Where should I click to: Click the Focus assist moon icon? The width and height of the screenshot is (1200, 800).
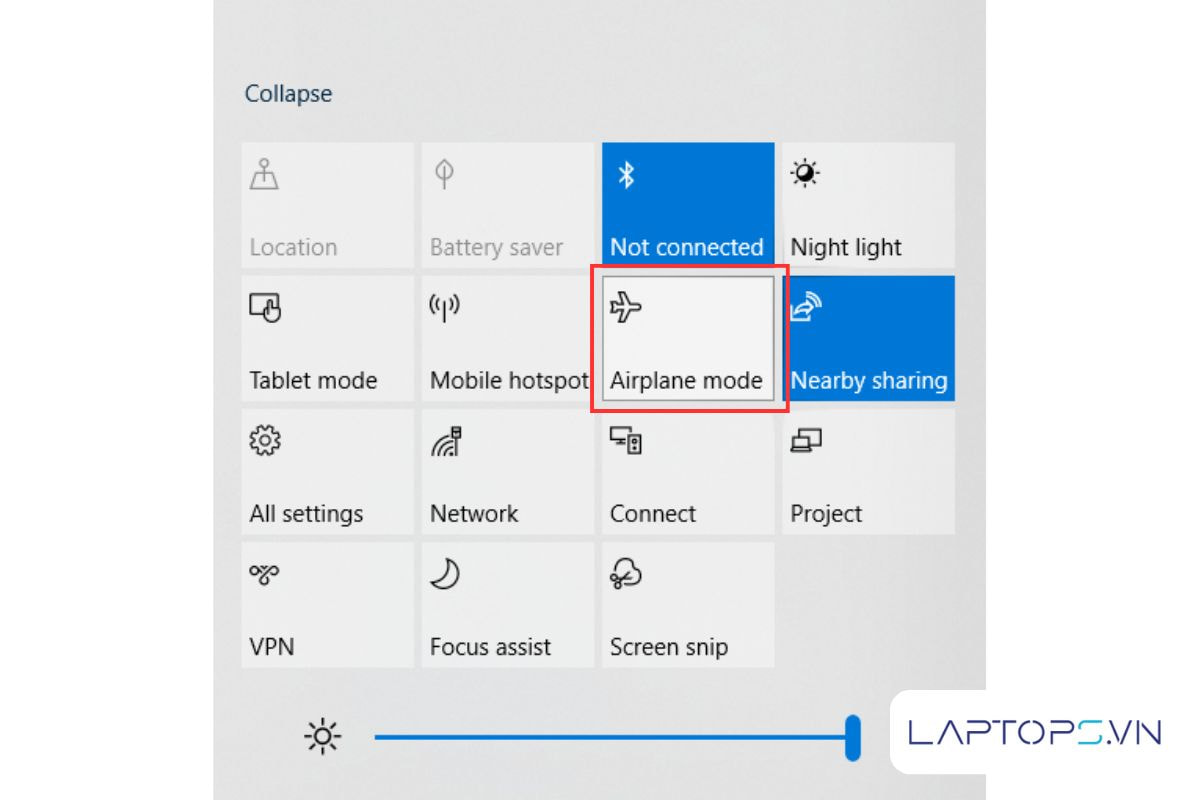[445, 574]
